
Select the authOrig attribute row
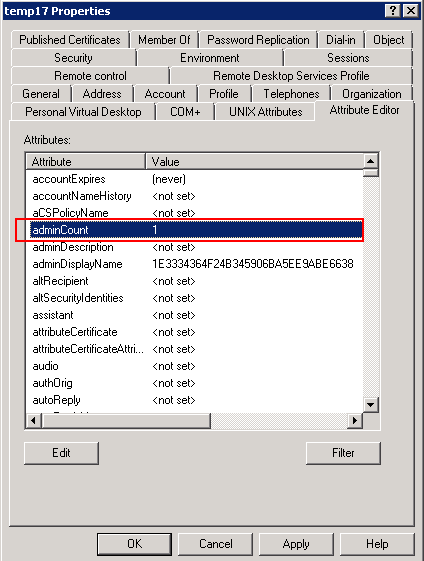pyautogui.click(x=195, y=383)
